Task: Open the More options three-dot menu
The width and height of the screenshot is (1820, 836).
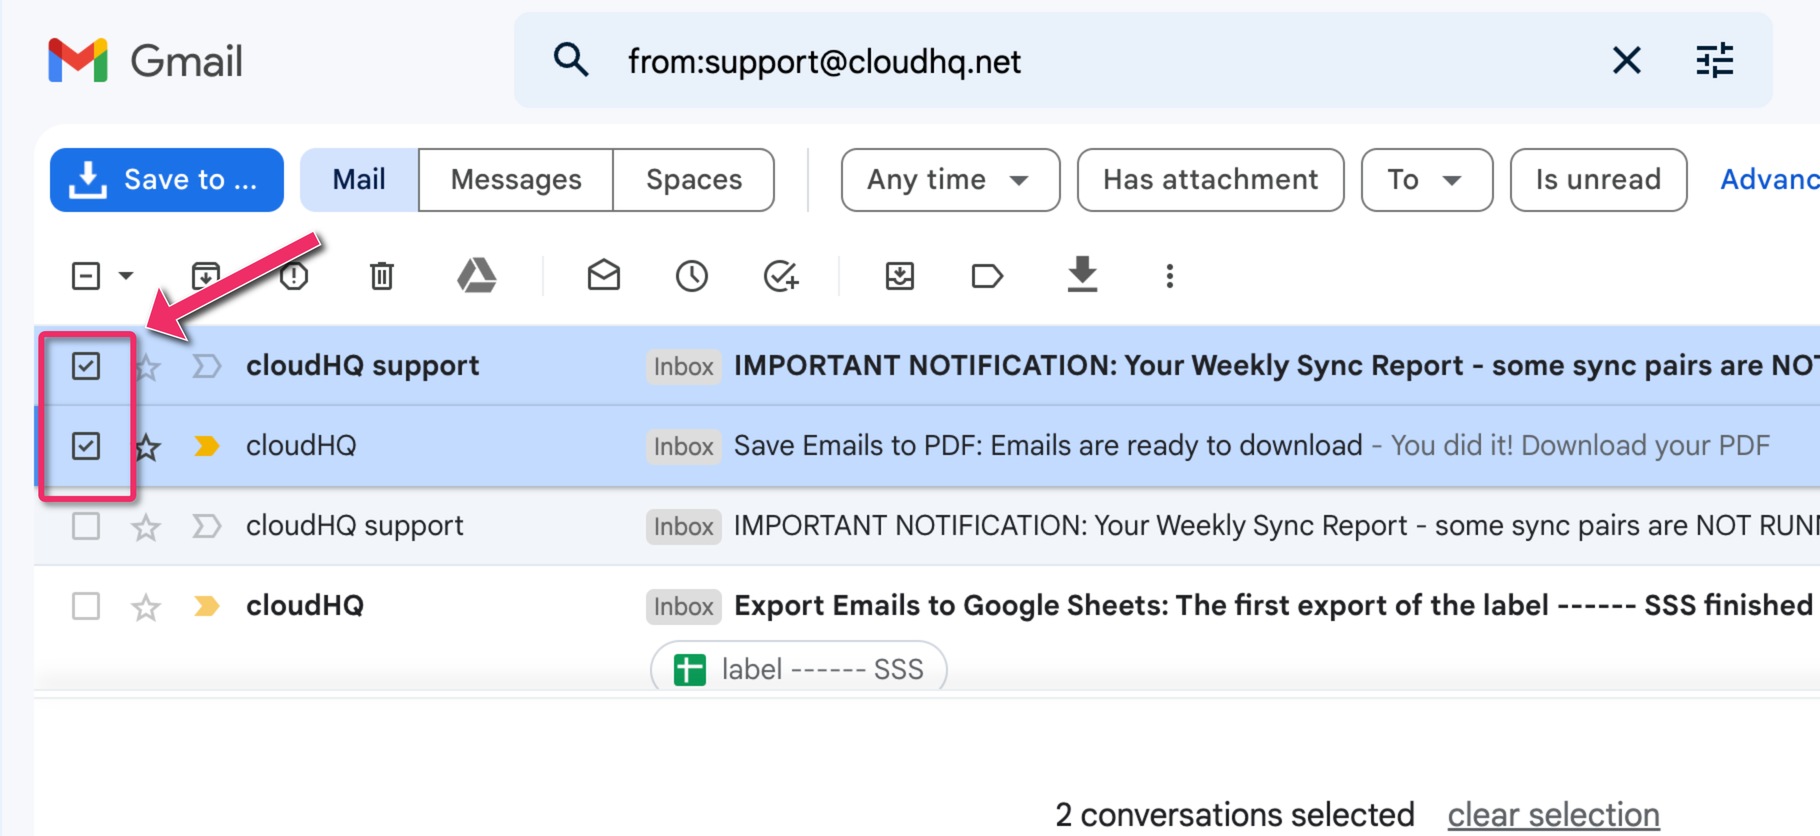Action: (1169, 276)
